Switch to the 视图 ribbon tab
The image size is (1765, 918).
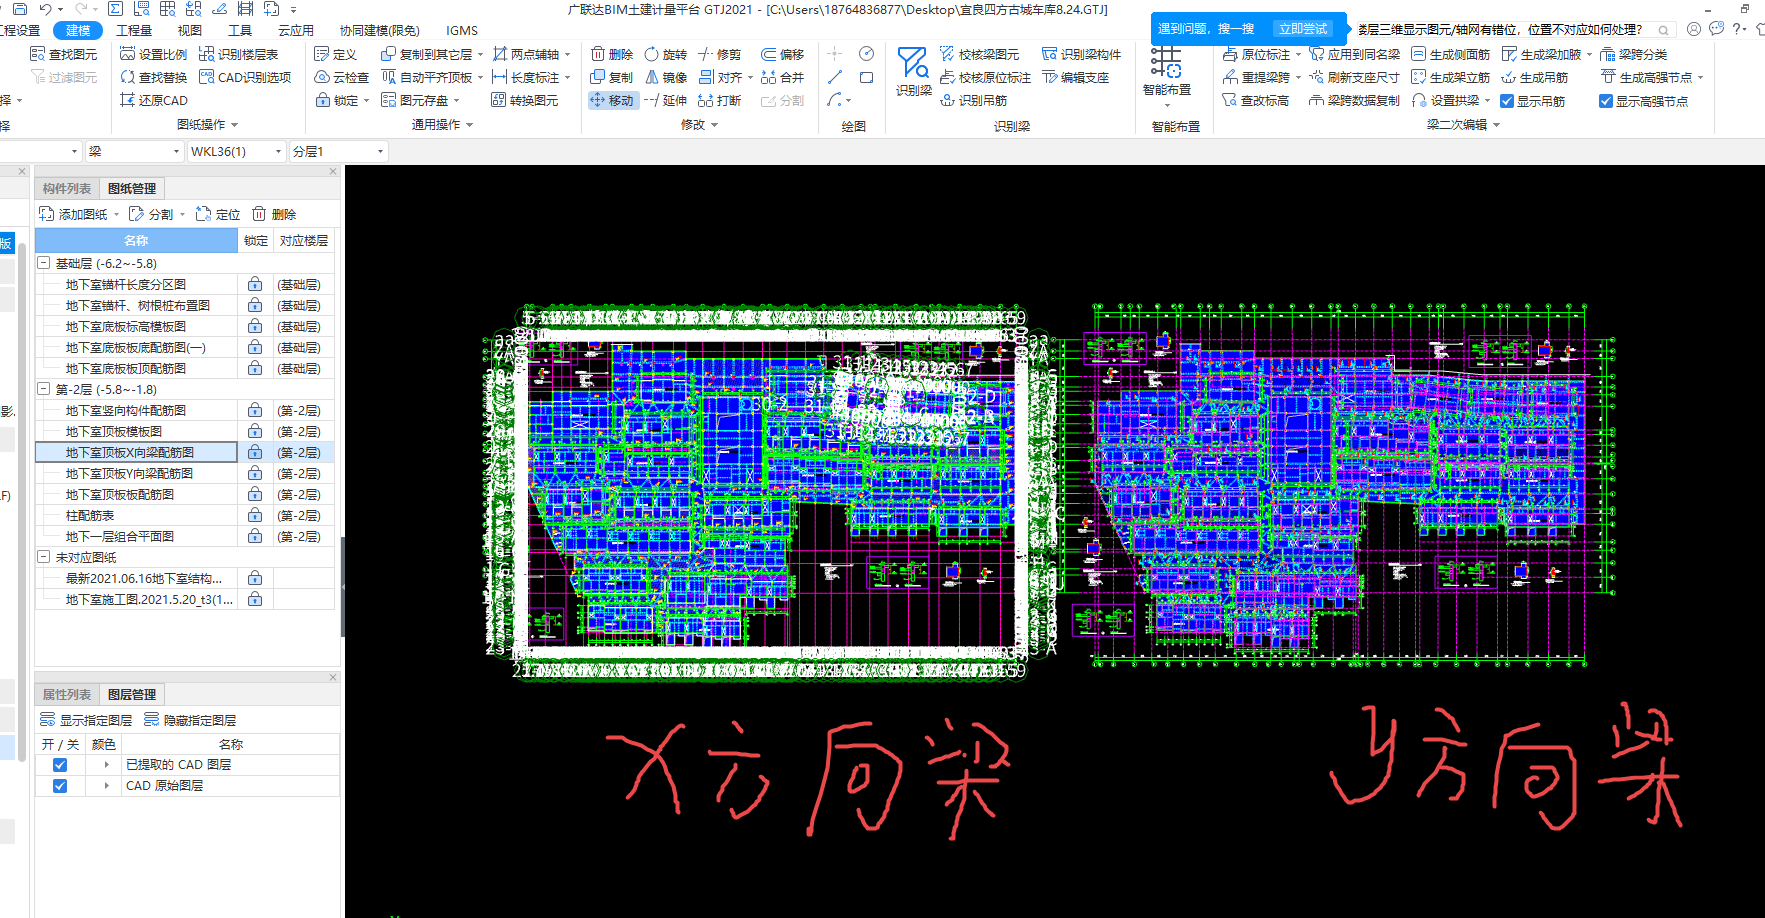point(189,30)
